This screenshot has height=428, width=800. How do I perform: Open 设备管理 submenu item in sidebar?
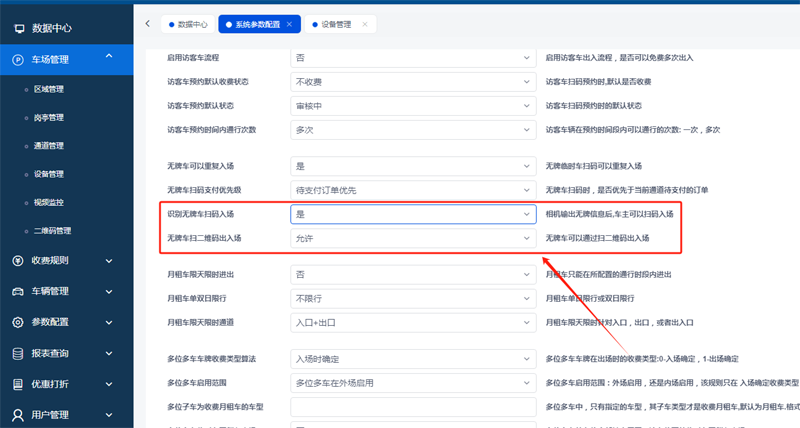point(48,174)
